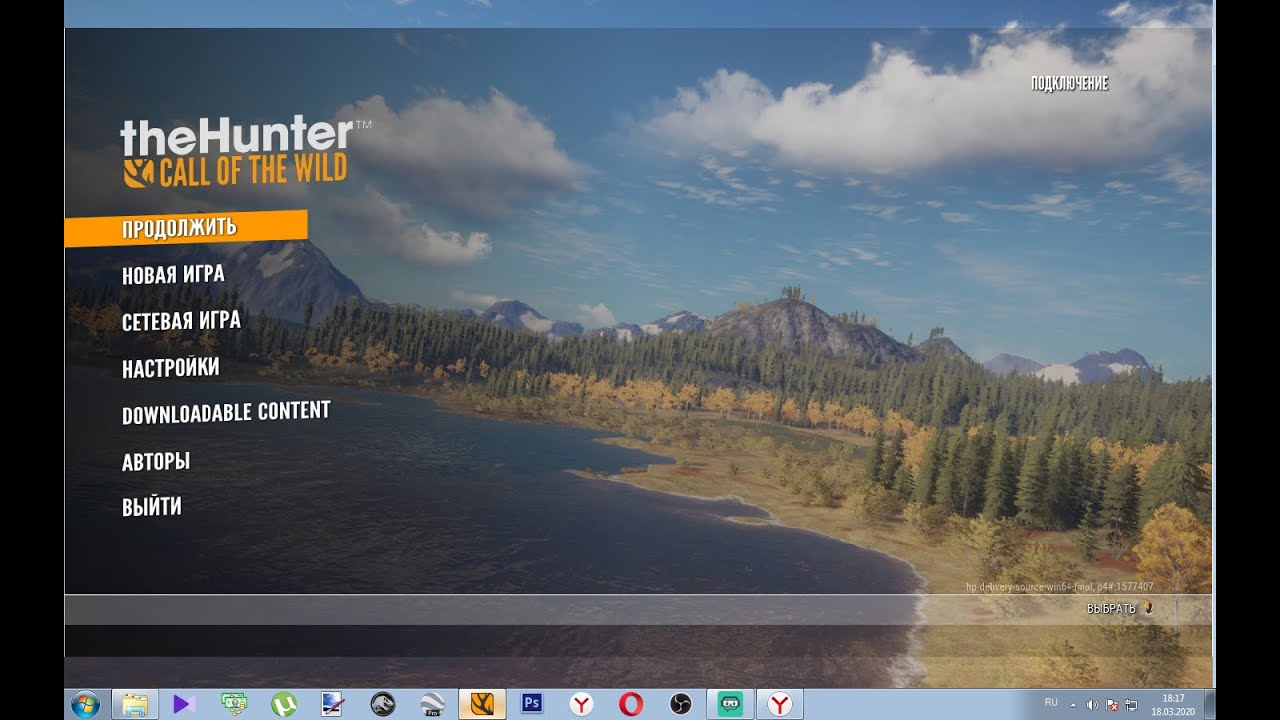Screen dimensions: 1280x720
Task: Open uTorrent from the taskbar
Action: point(284,704)
